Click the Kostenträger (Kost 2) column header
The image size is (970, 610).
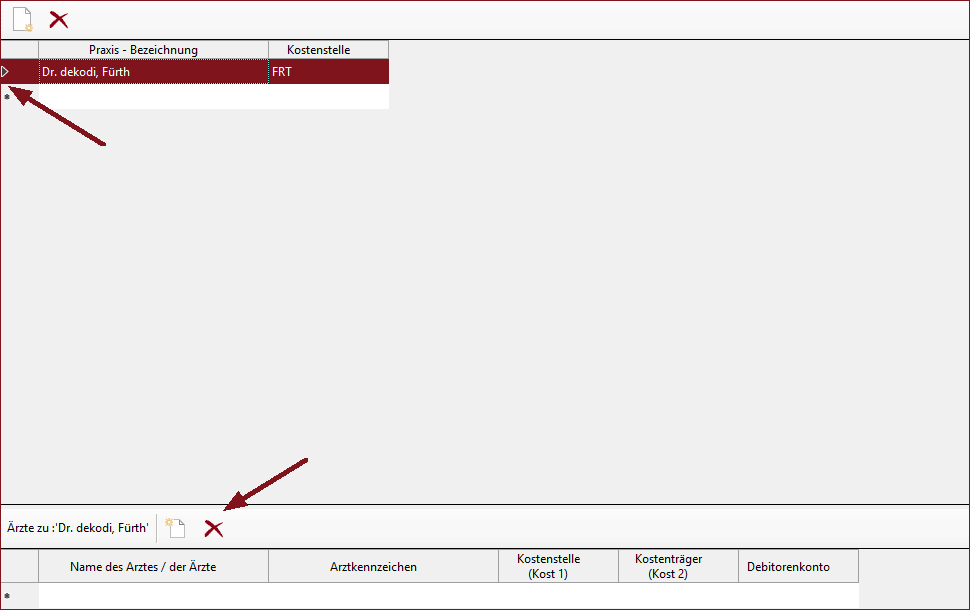tap(679, 566)
